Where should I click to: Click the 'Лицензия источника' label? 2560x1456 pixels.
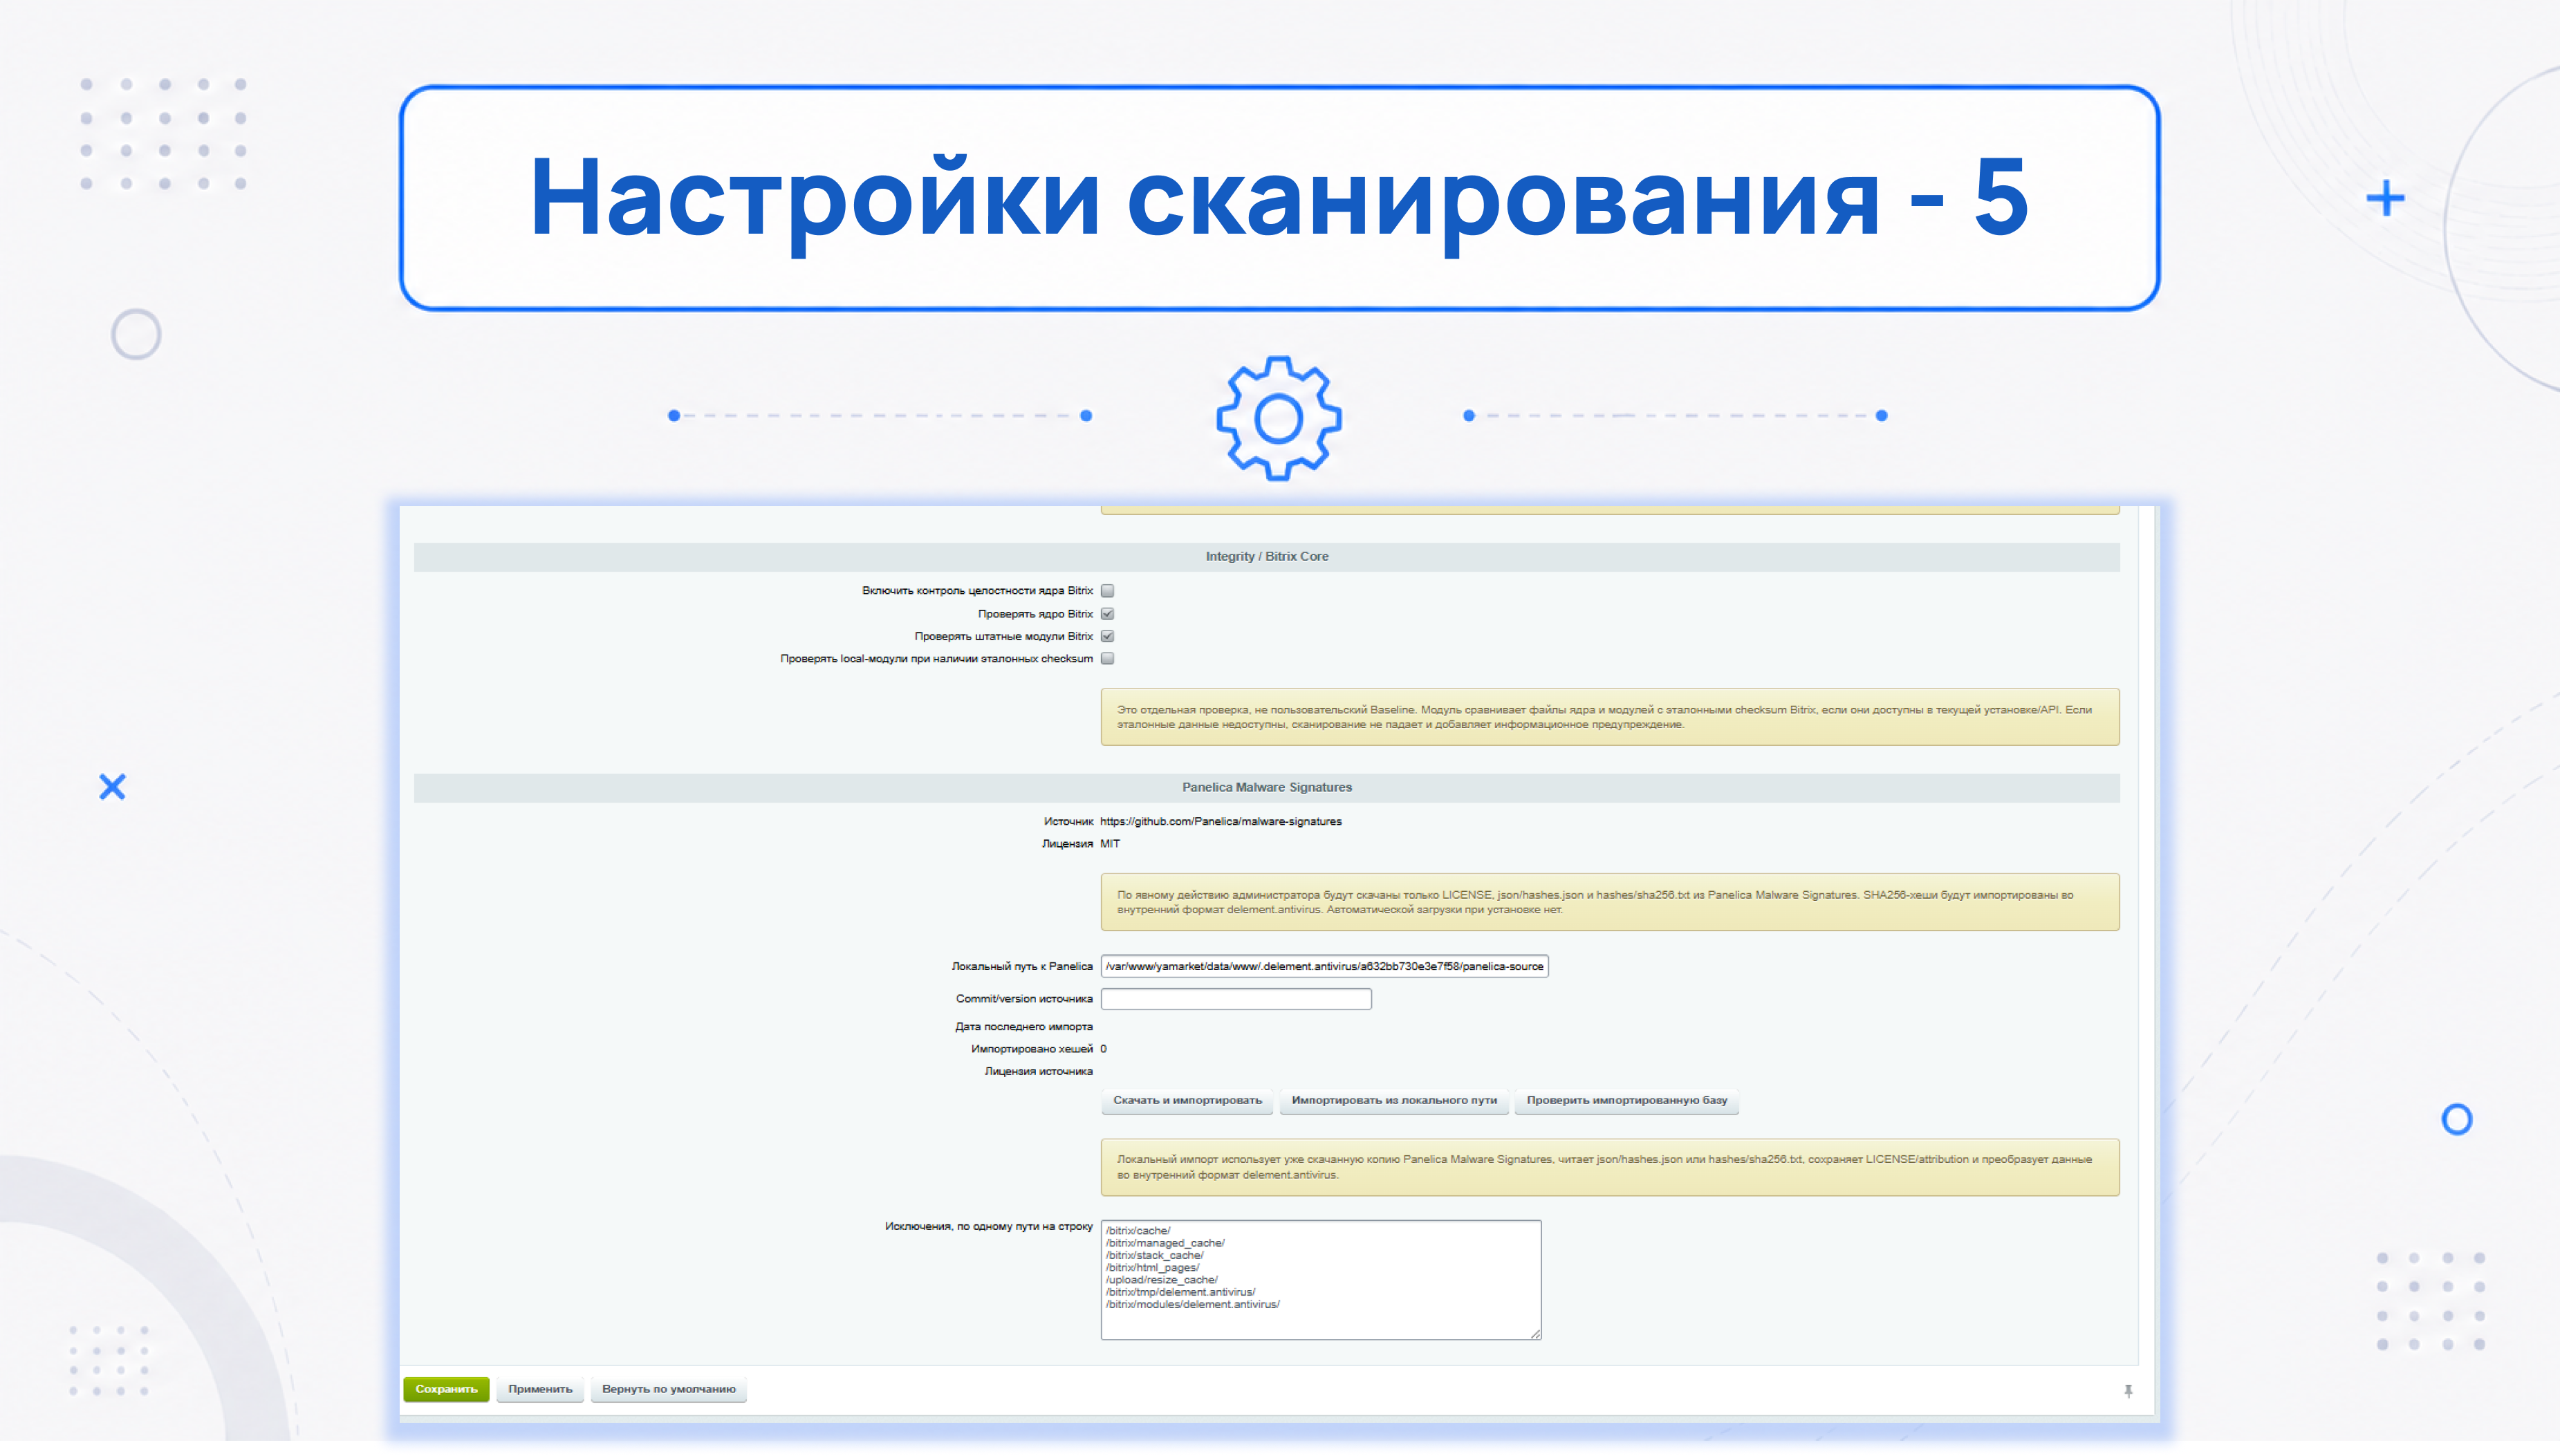click(x=1039, y=1072)
